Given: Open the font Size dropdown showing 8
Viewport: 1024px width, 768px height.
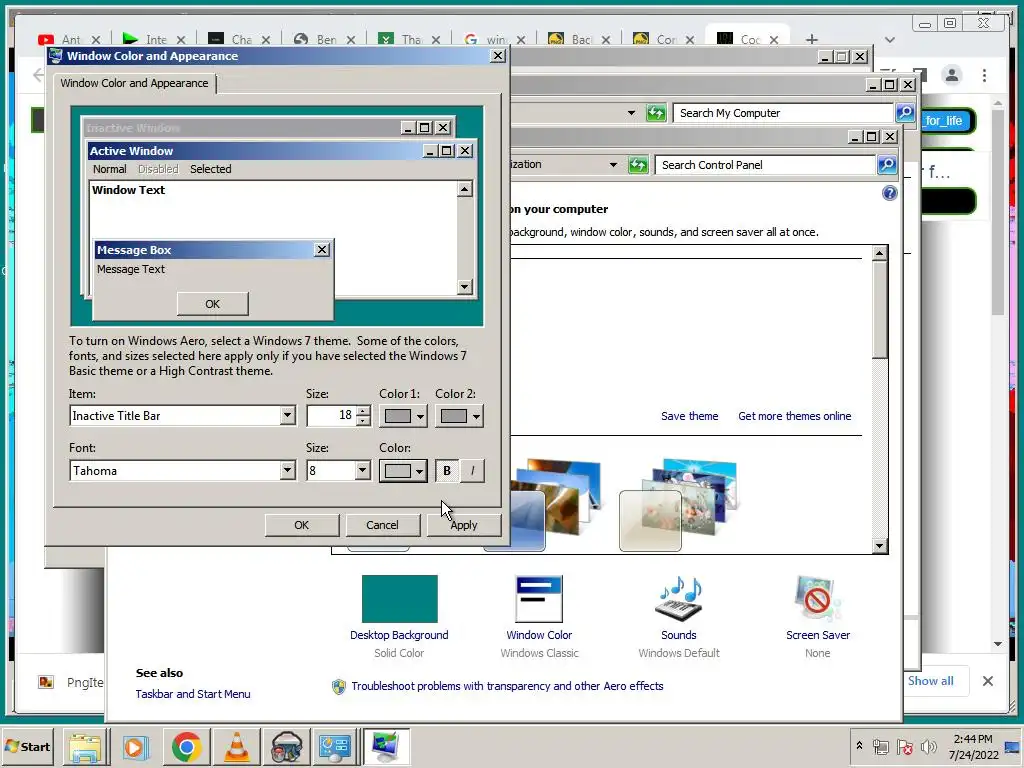Looking at the screenshot, I should (x=362, y=470).
